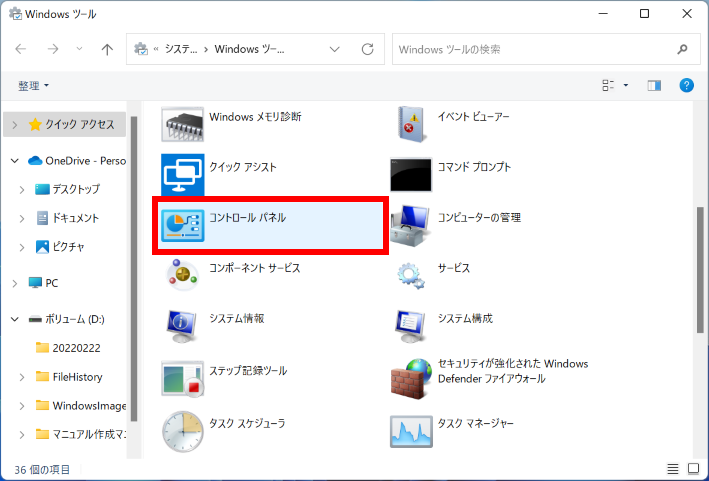Open the コンポーネント サービス icon

(x=182, y=275)
